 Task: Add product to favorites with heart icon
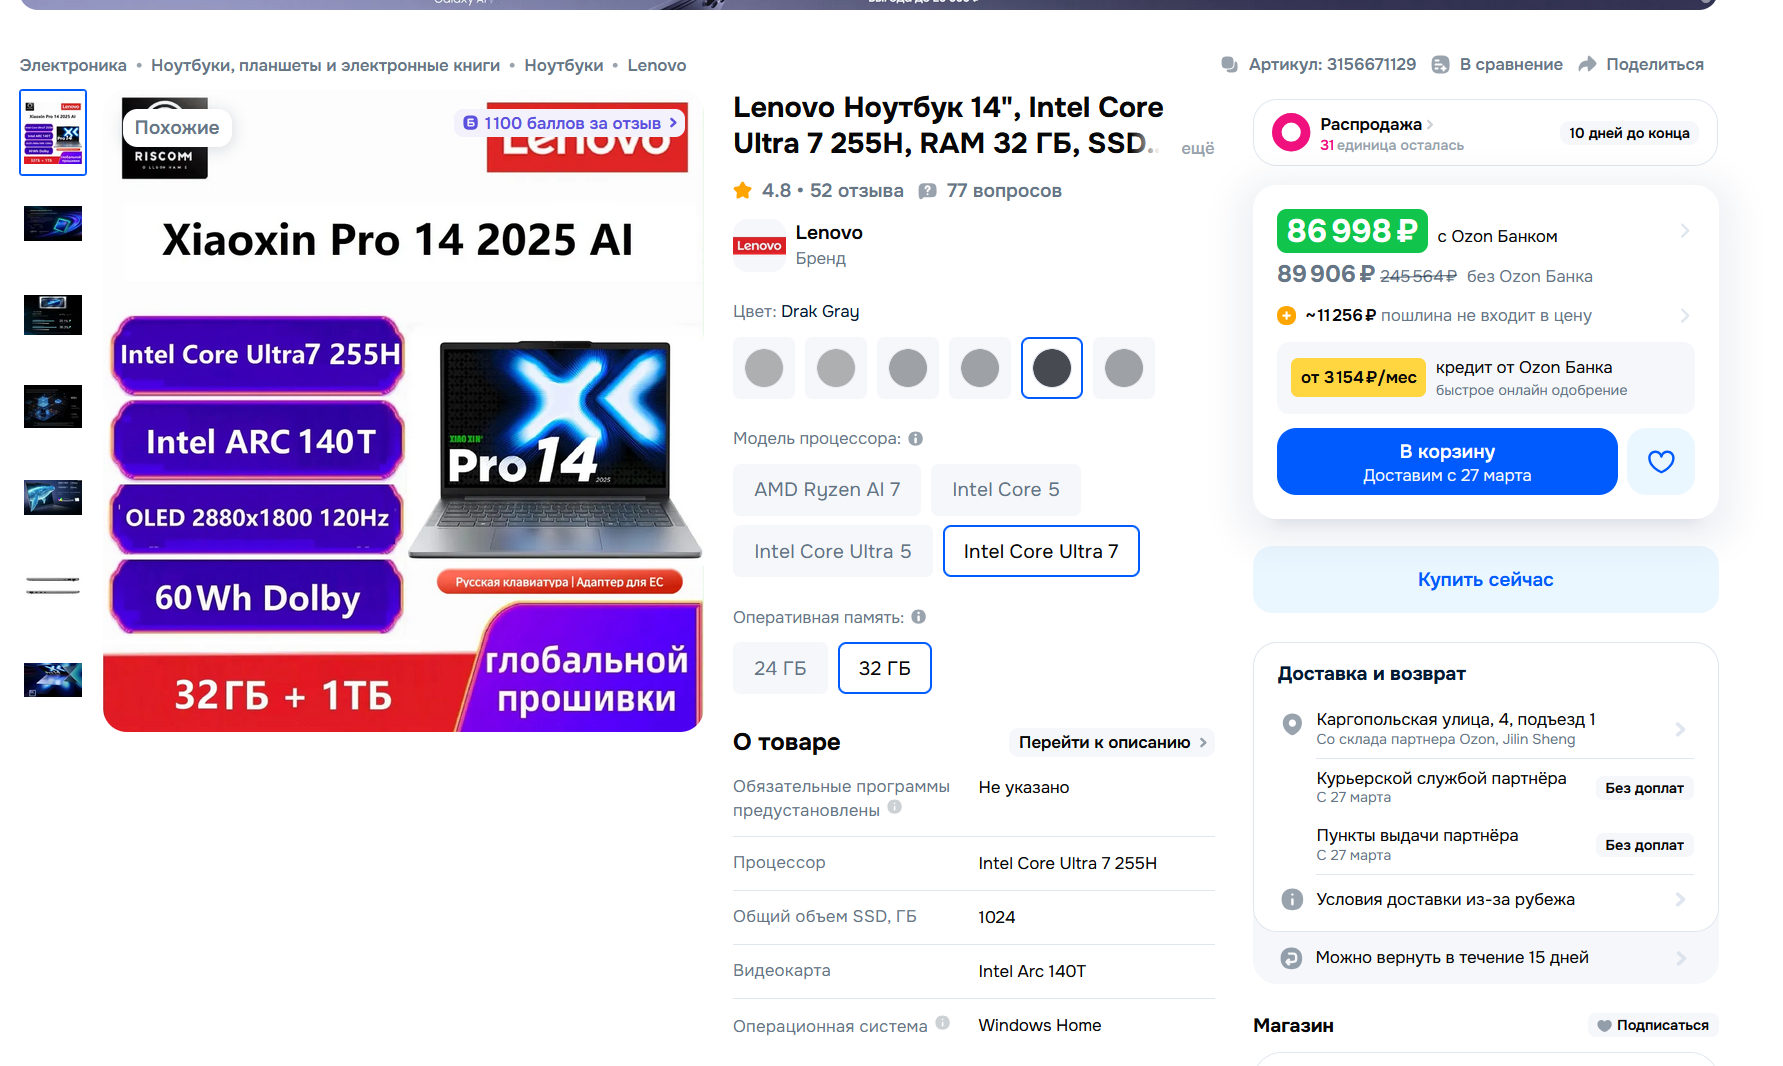[x=1660, y=461]
